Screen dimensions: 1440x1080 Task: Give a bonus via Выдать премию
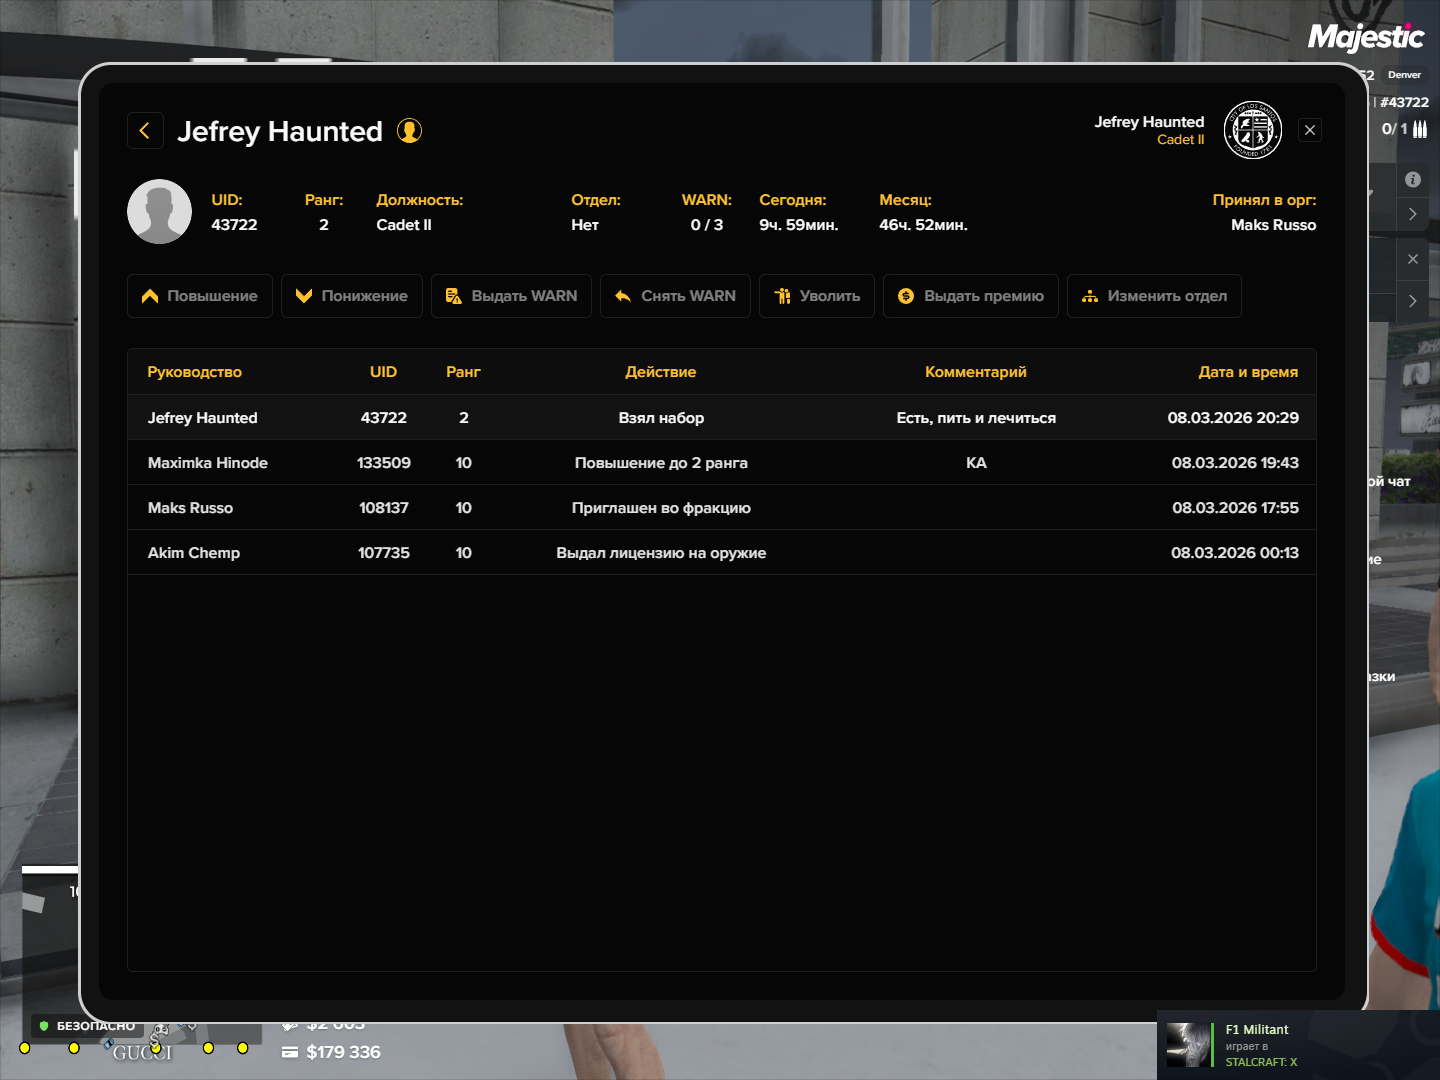click(971, 296)
